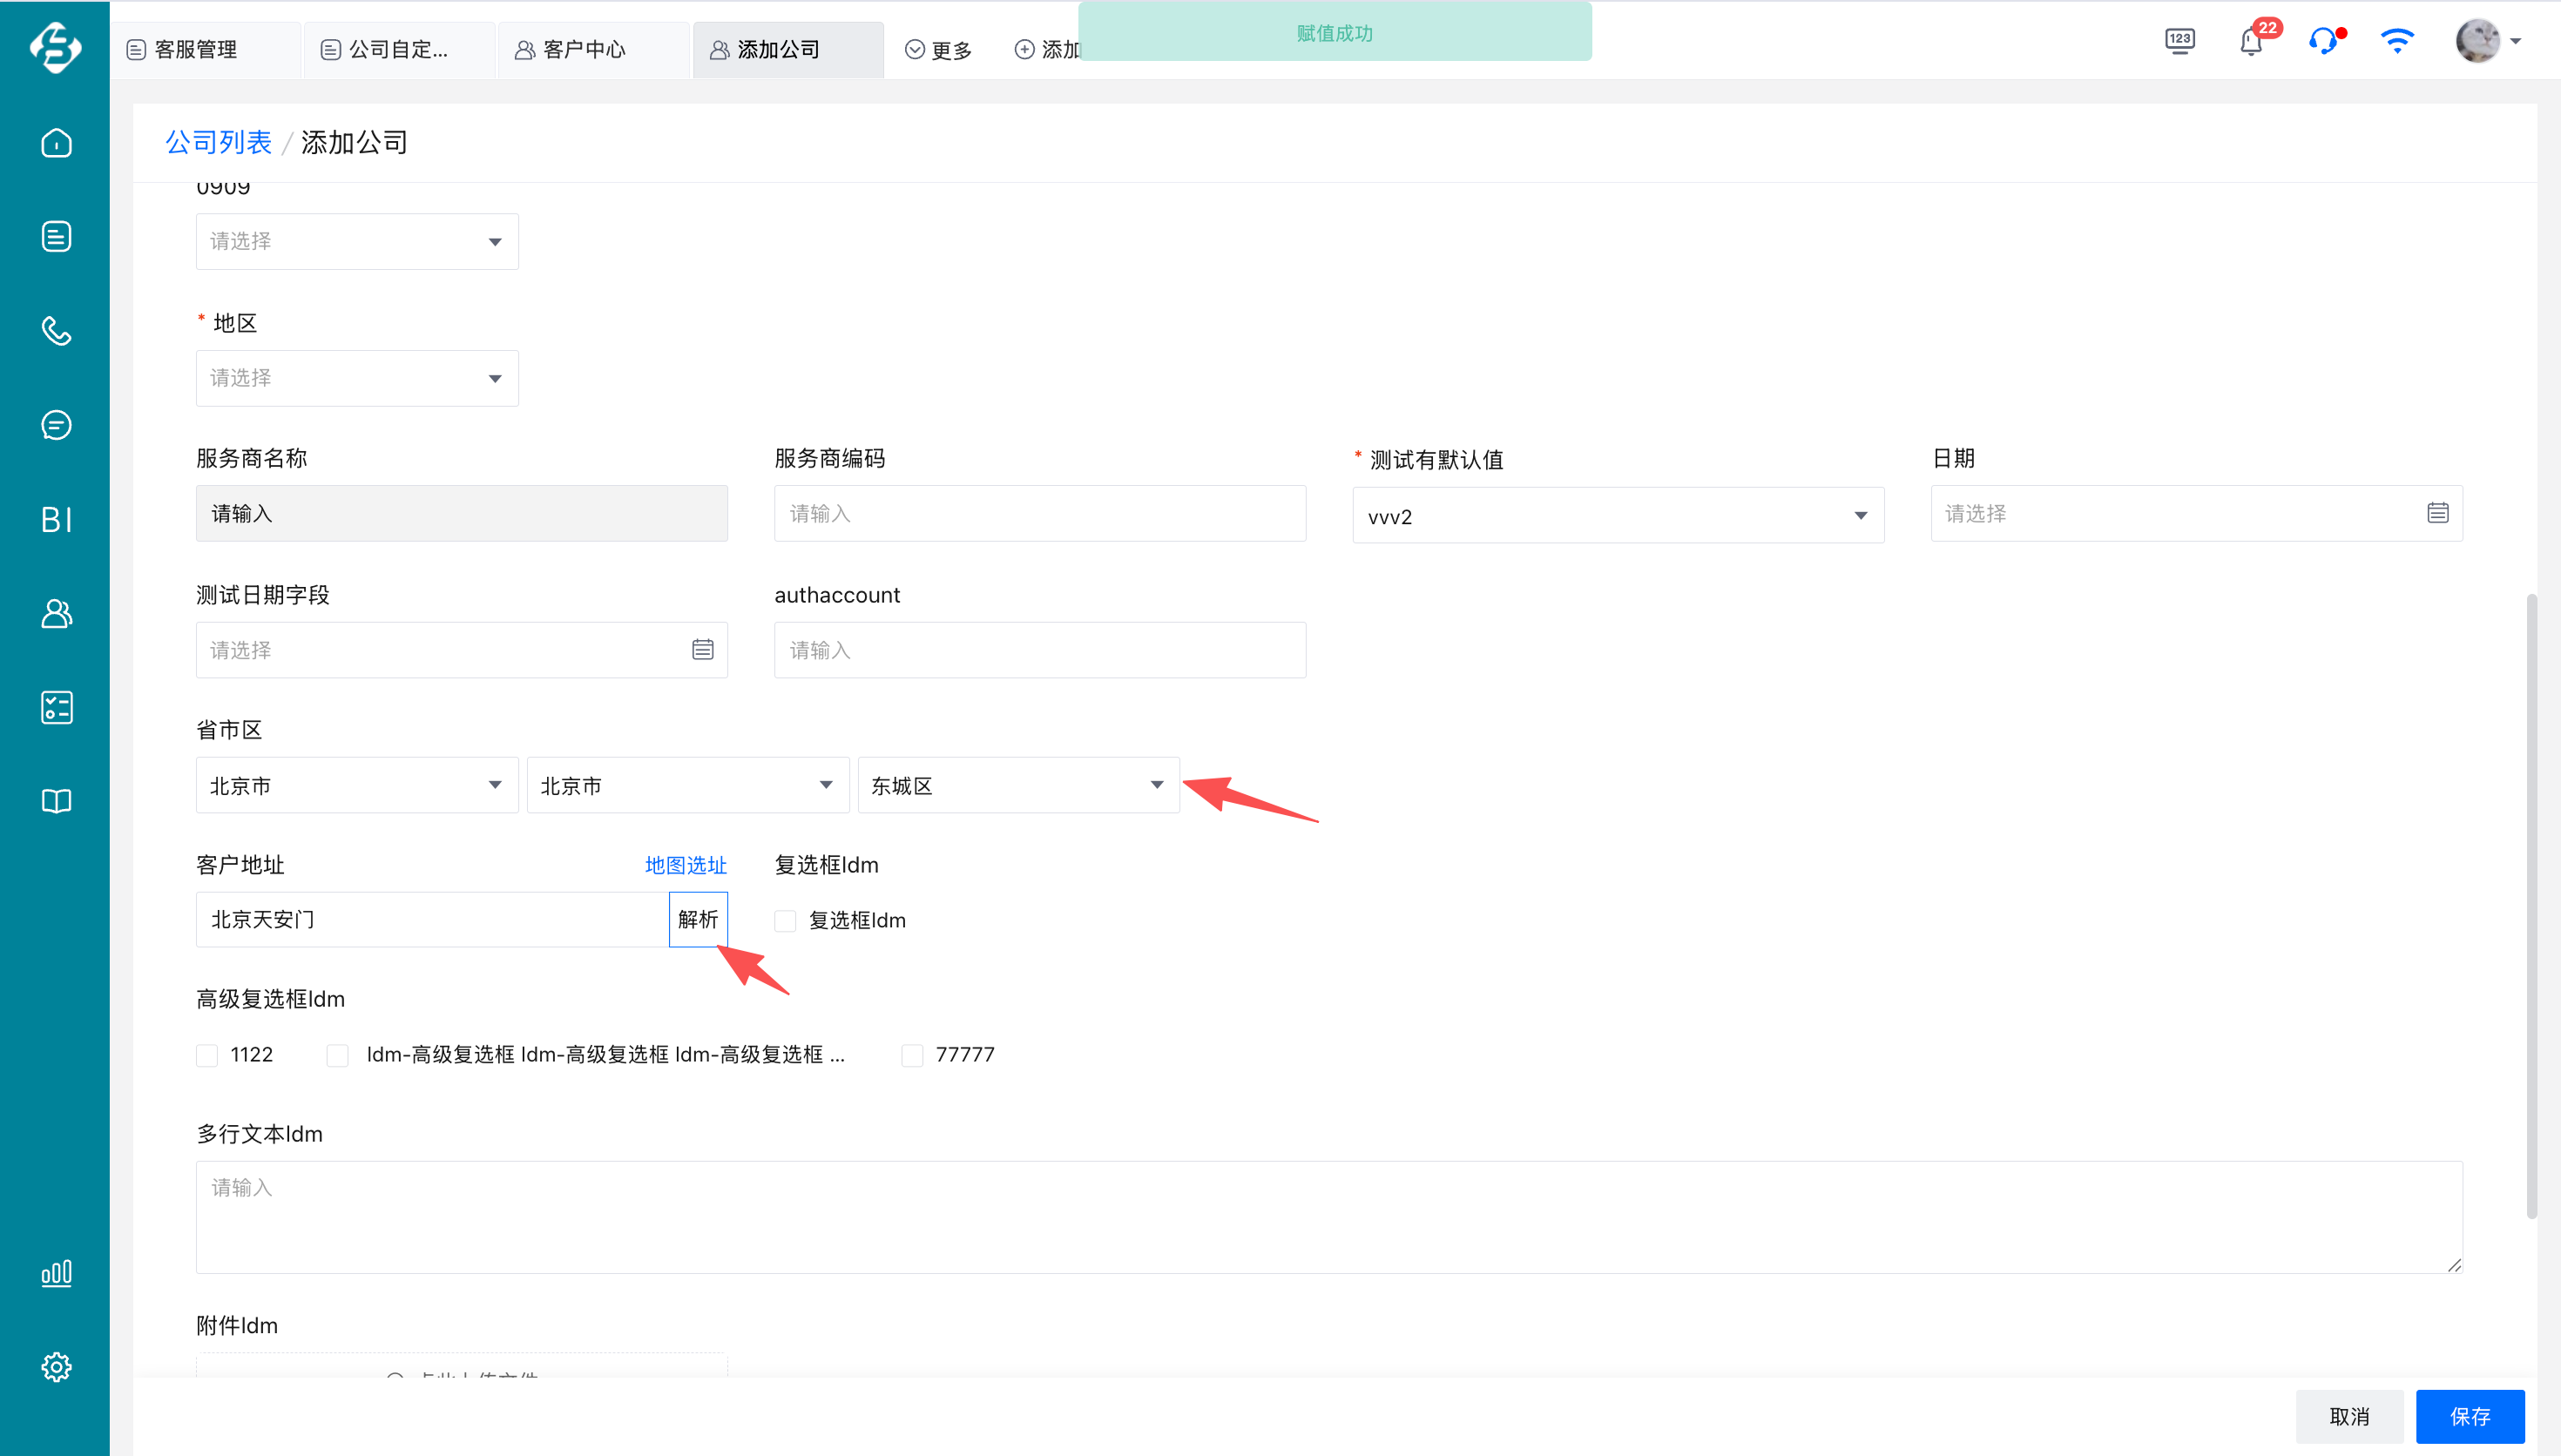The width and height of the screenshot is (2561, 1456).
Task: Open the 测试有默认值 dropdown showing vvv2
Action: 1617,516
